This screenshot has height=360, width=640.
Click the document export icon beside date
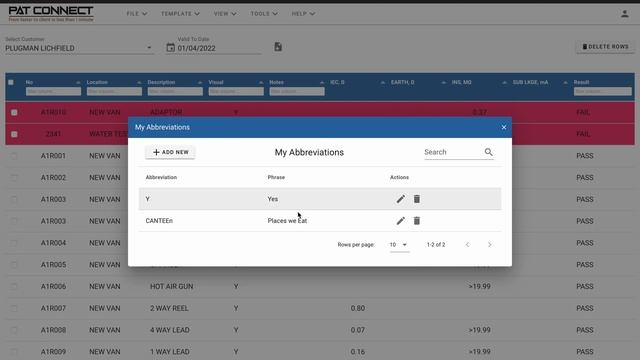278,47
